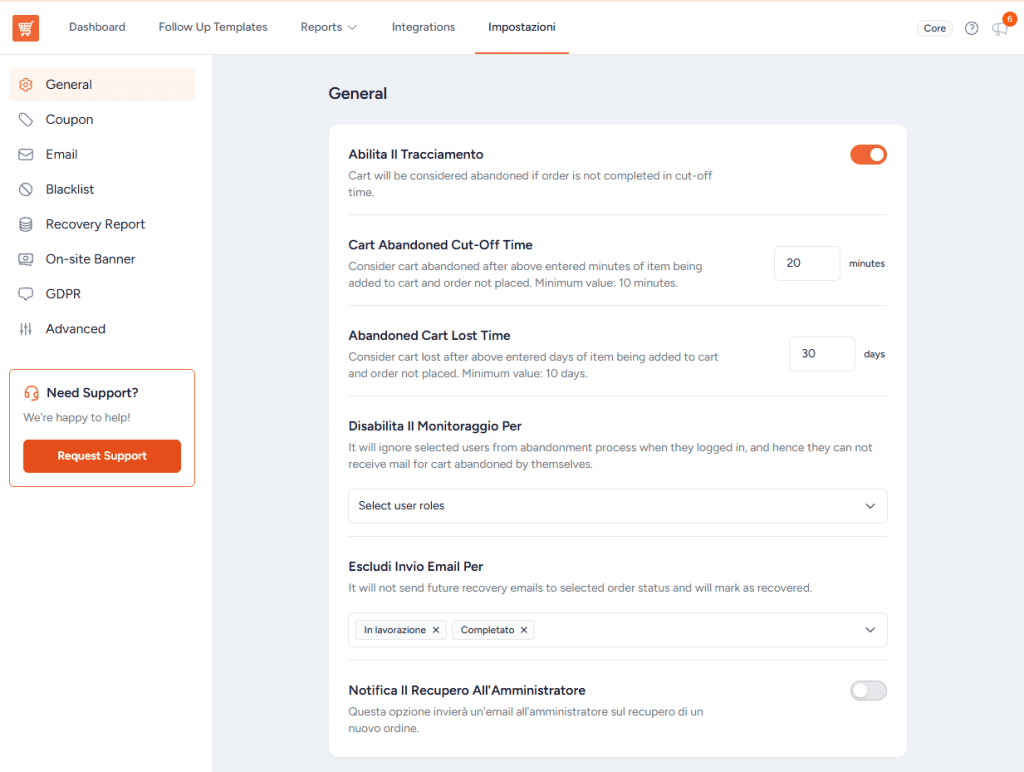Open GDPR settings in sidebar
The width and height of the screenshot is (1024, 772).
click(102, 294)
